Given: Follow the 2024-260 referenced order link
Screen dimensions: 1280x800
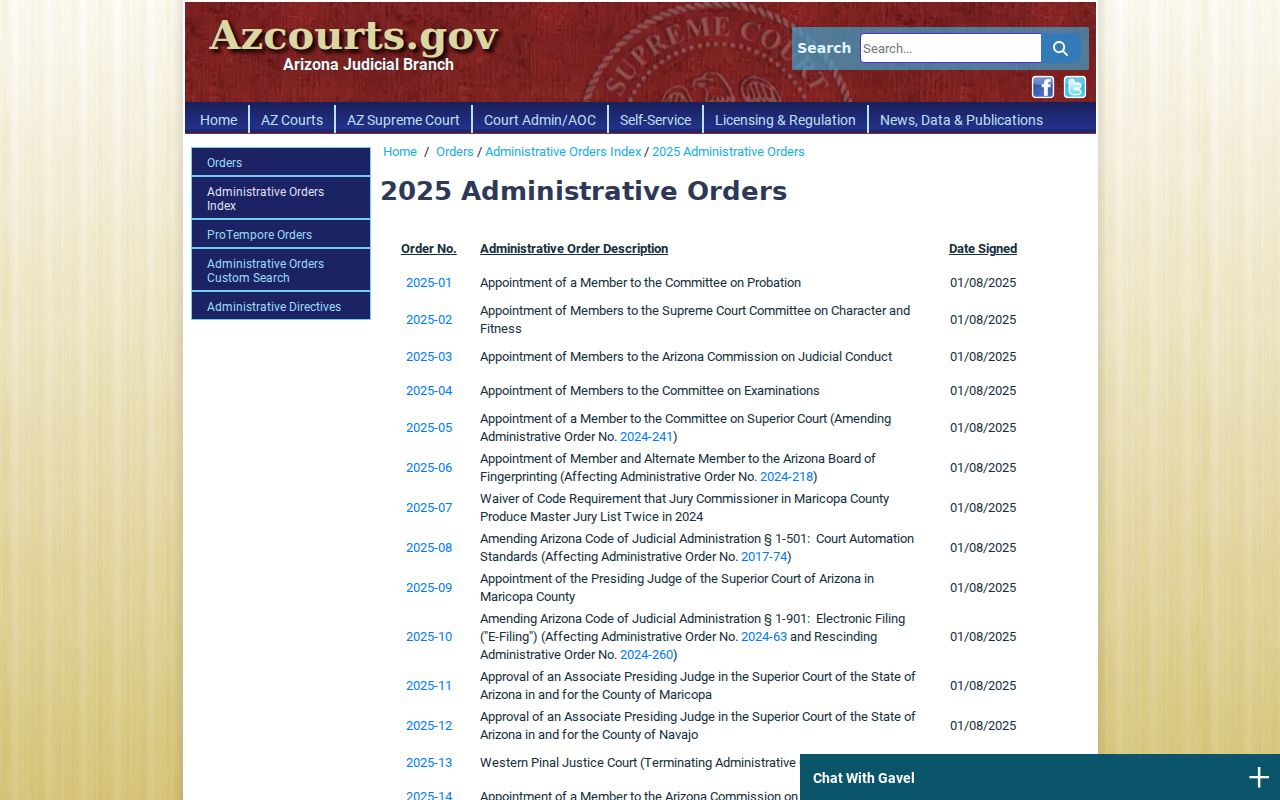Looking at the screenshot, I should pos(646,655).
